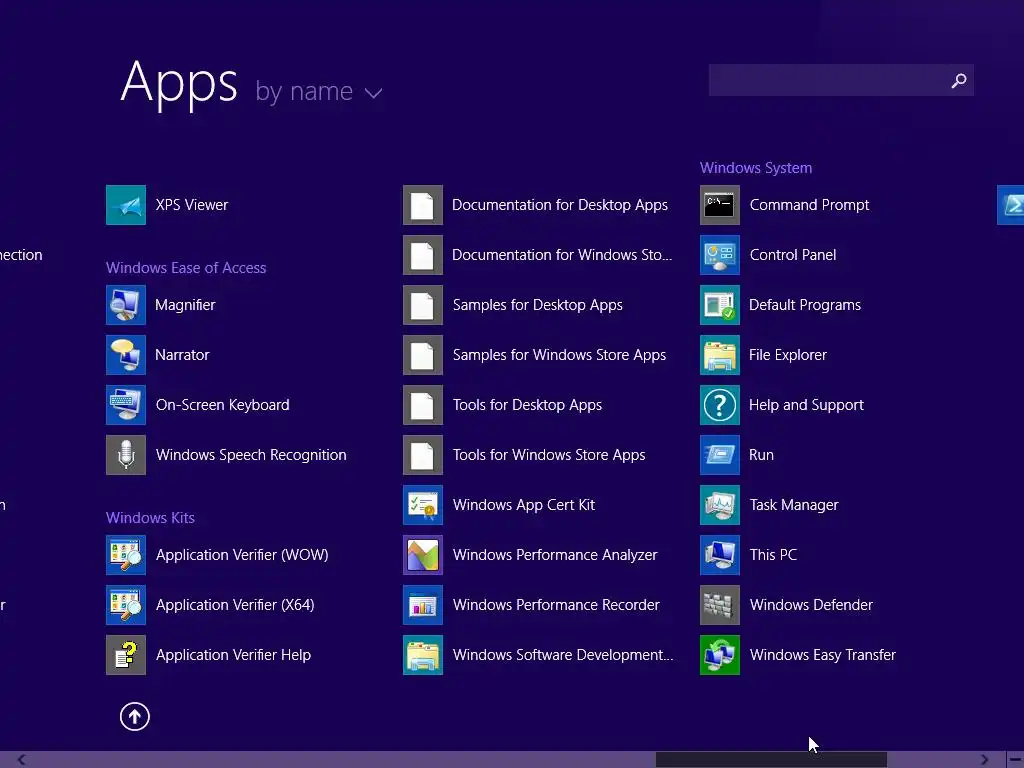Image resolution: width=1024 pixels, height=768 pixels.
Task: Launch the File Explorer icon
Action: (x=720, y=355)
